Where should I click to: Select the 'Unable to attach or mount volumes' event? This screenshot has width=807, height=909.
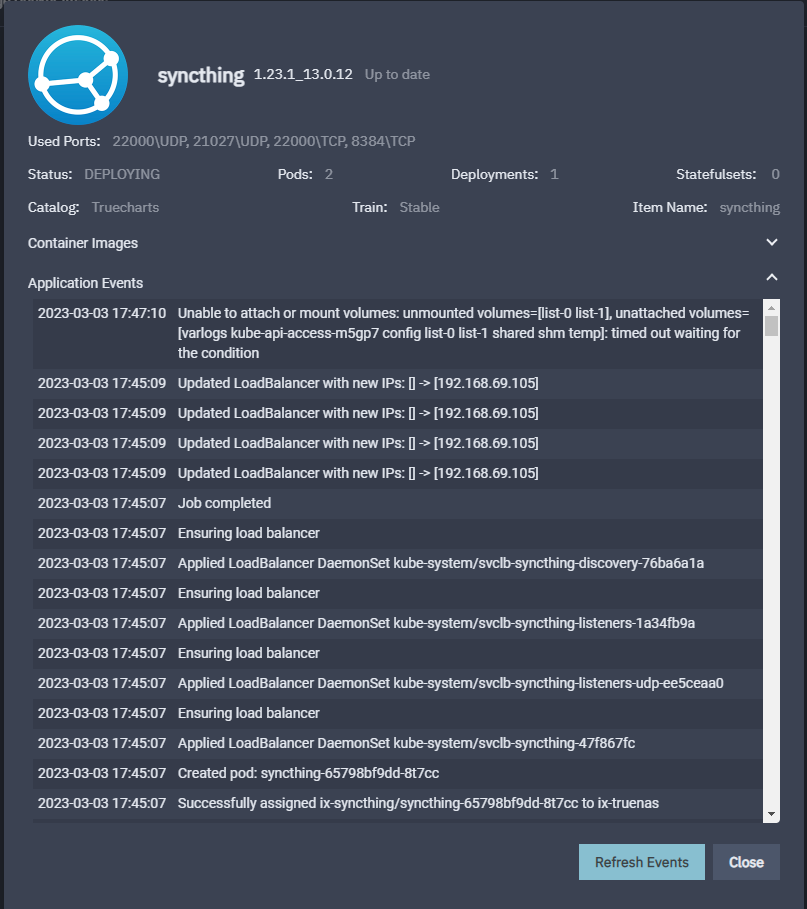pos(398,333)
